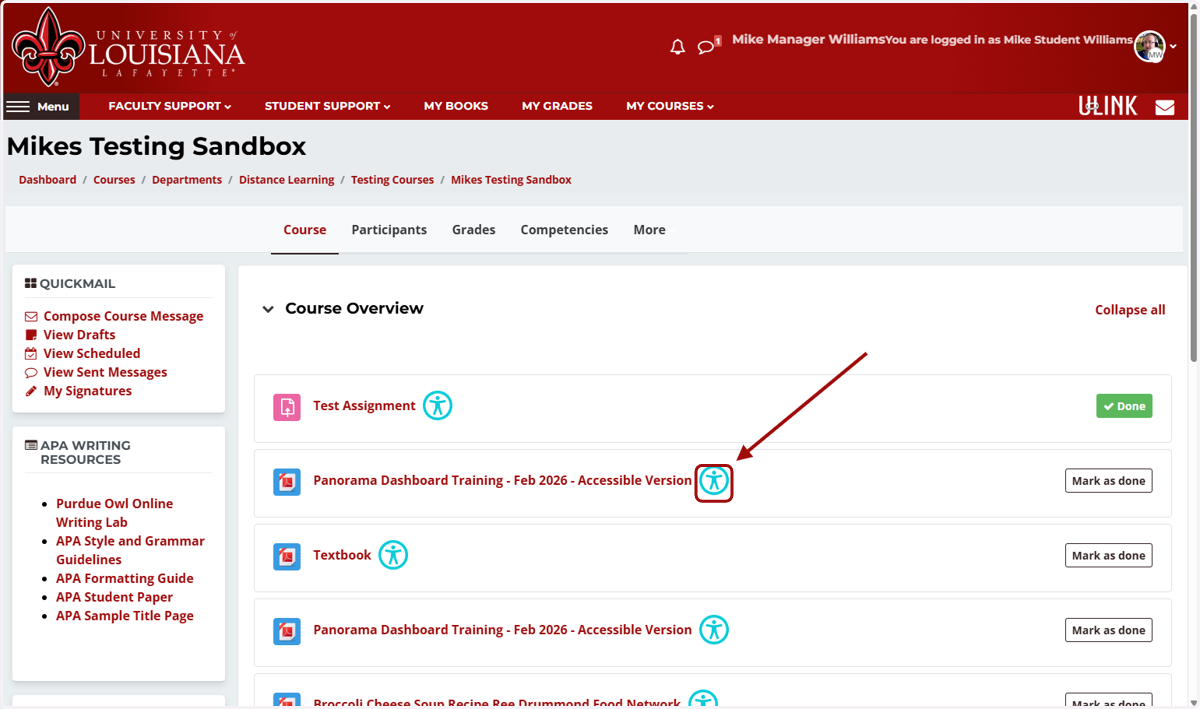Click accessibility icon of the Panorama row below Textbook

714,630
